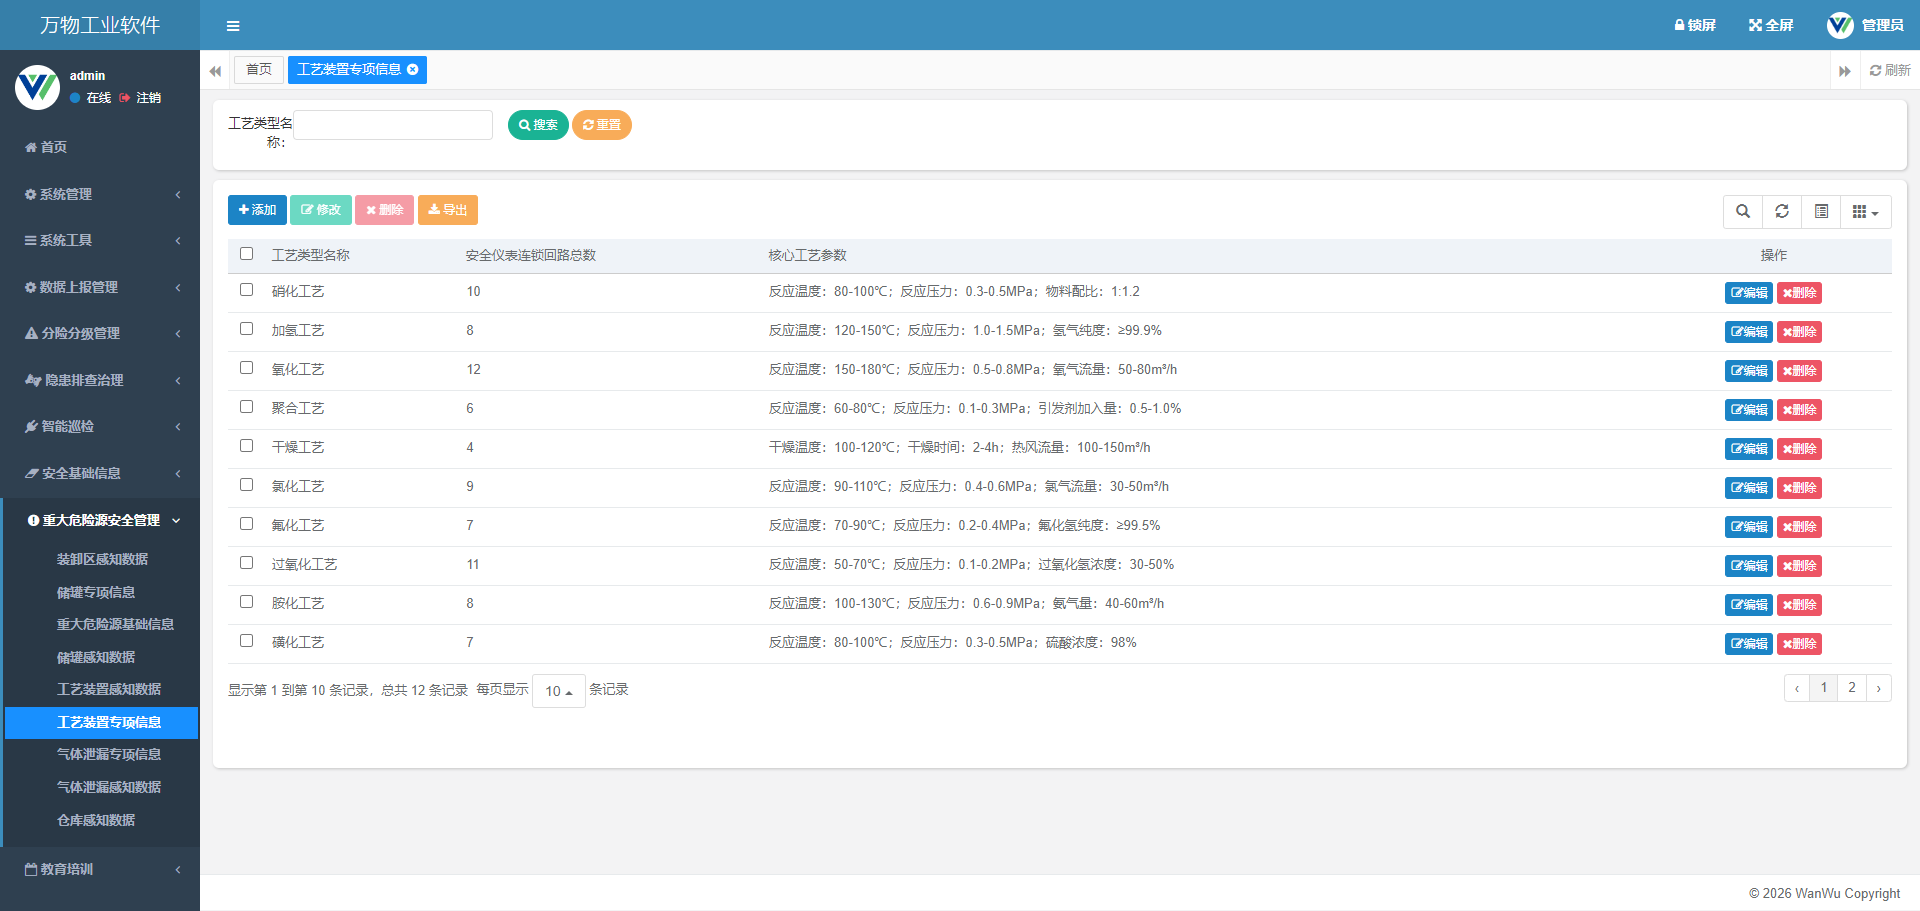Click the lock screen icon
1920x911 pixels.
point(1680,25)
